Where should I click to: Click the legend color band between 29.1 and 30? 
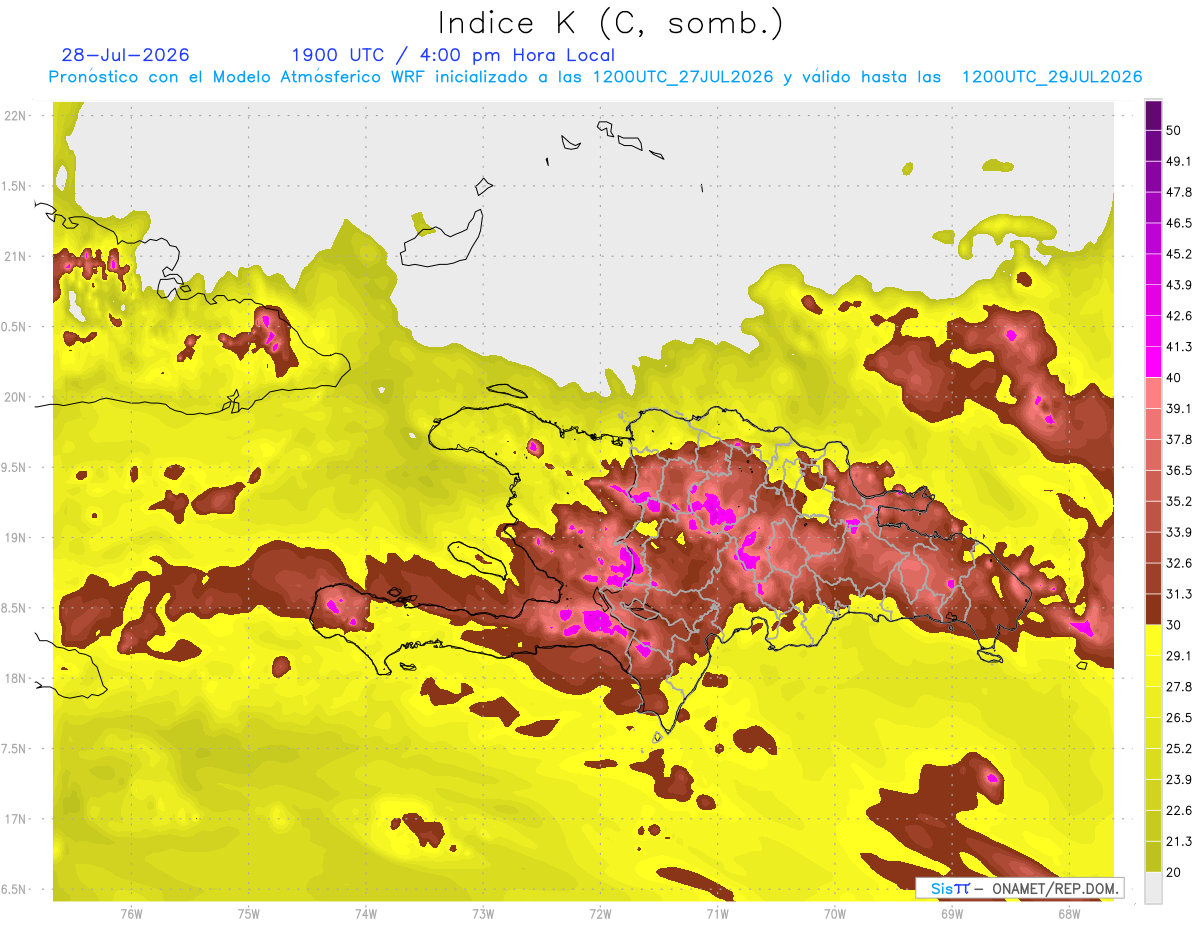(x=1154, y=640)
